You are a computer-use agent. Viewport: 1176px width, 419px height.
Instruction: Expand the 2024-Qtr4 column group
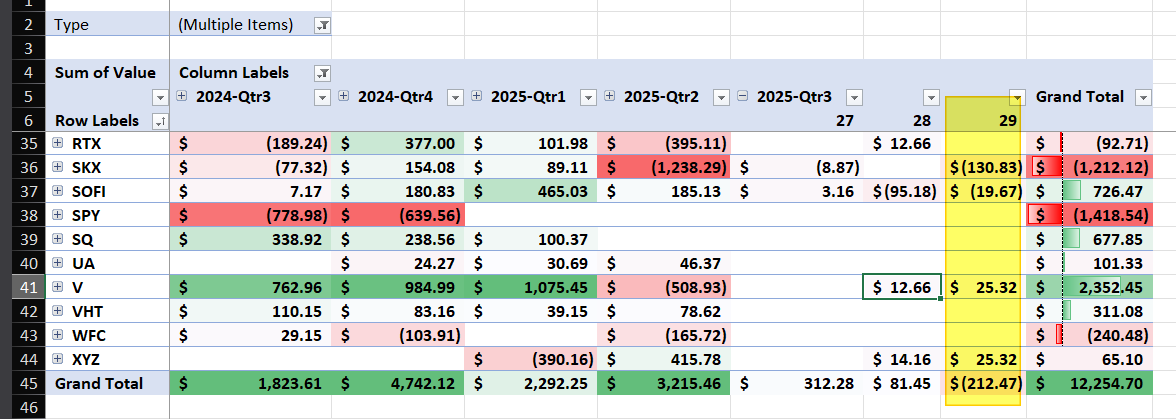[344, 96]
